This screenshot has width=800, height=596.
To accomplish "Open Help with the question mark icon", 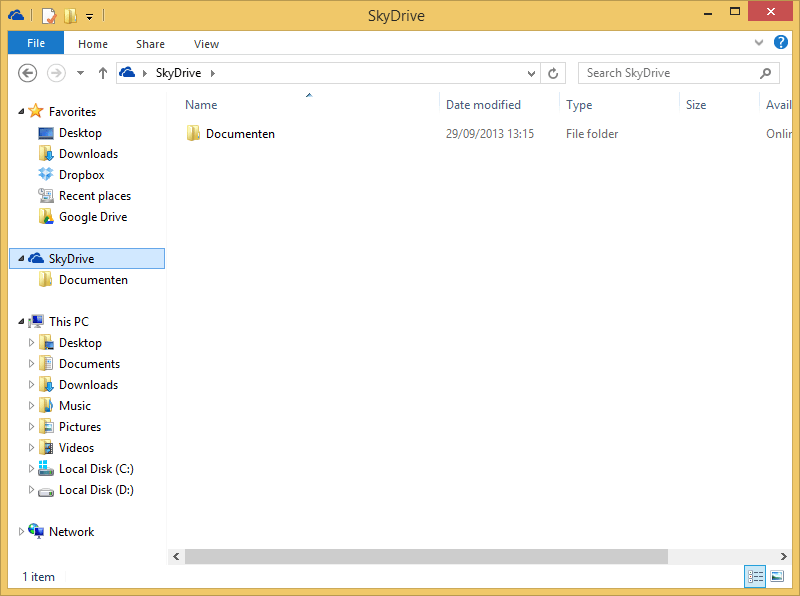I will (781, 42).
